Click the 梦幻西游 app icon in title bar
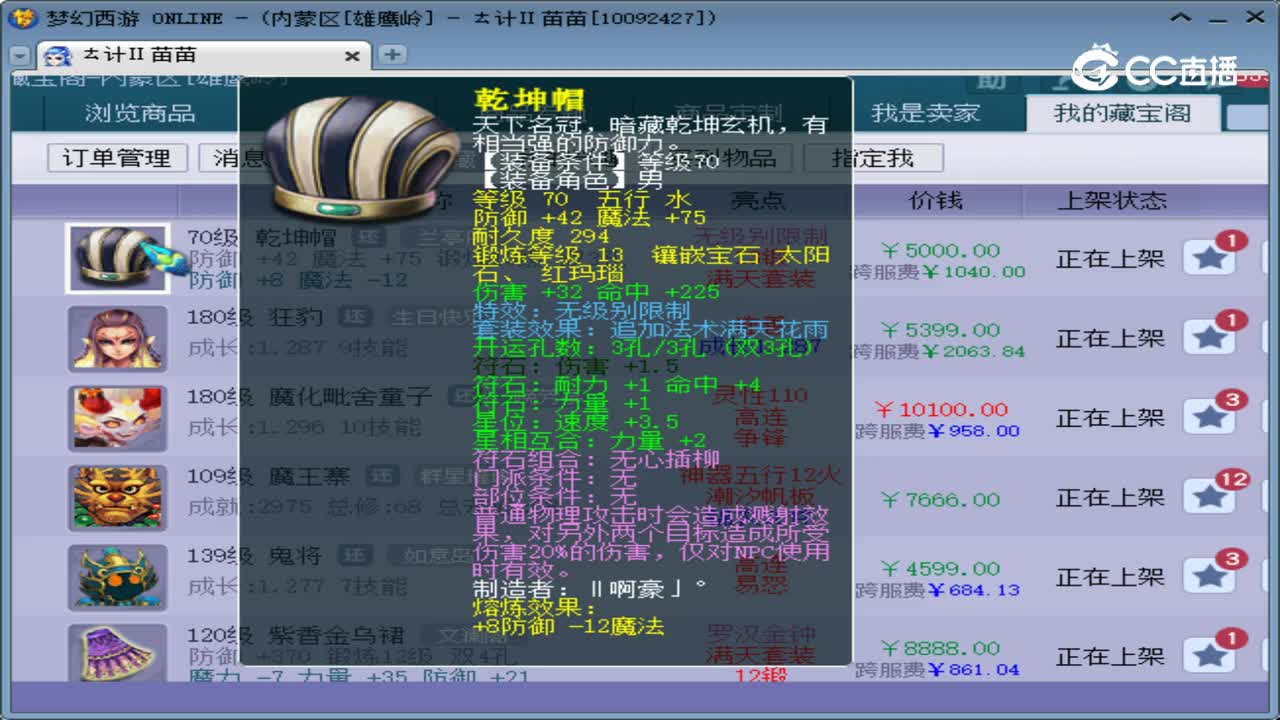This screenshot has width=1280, height=720. click(24, 17)
